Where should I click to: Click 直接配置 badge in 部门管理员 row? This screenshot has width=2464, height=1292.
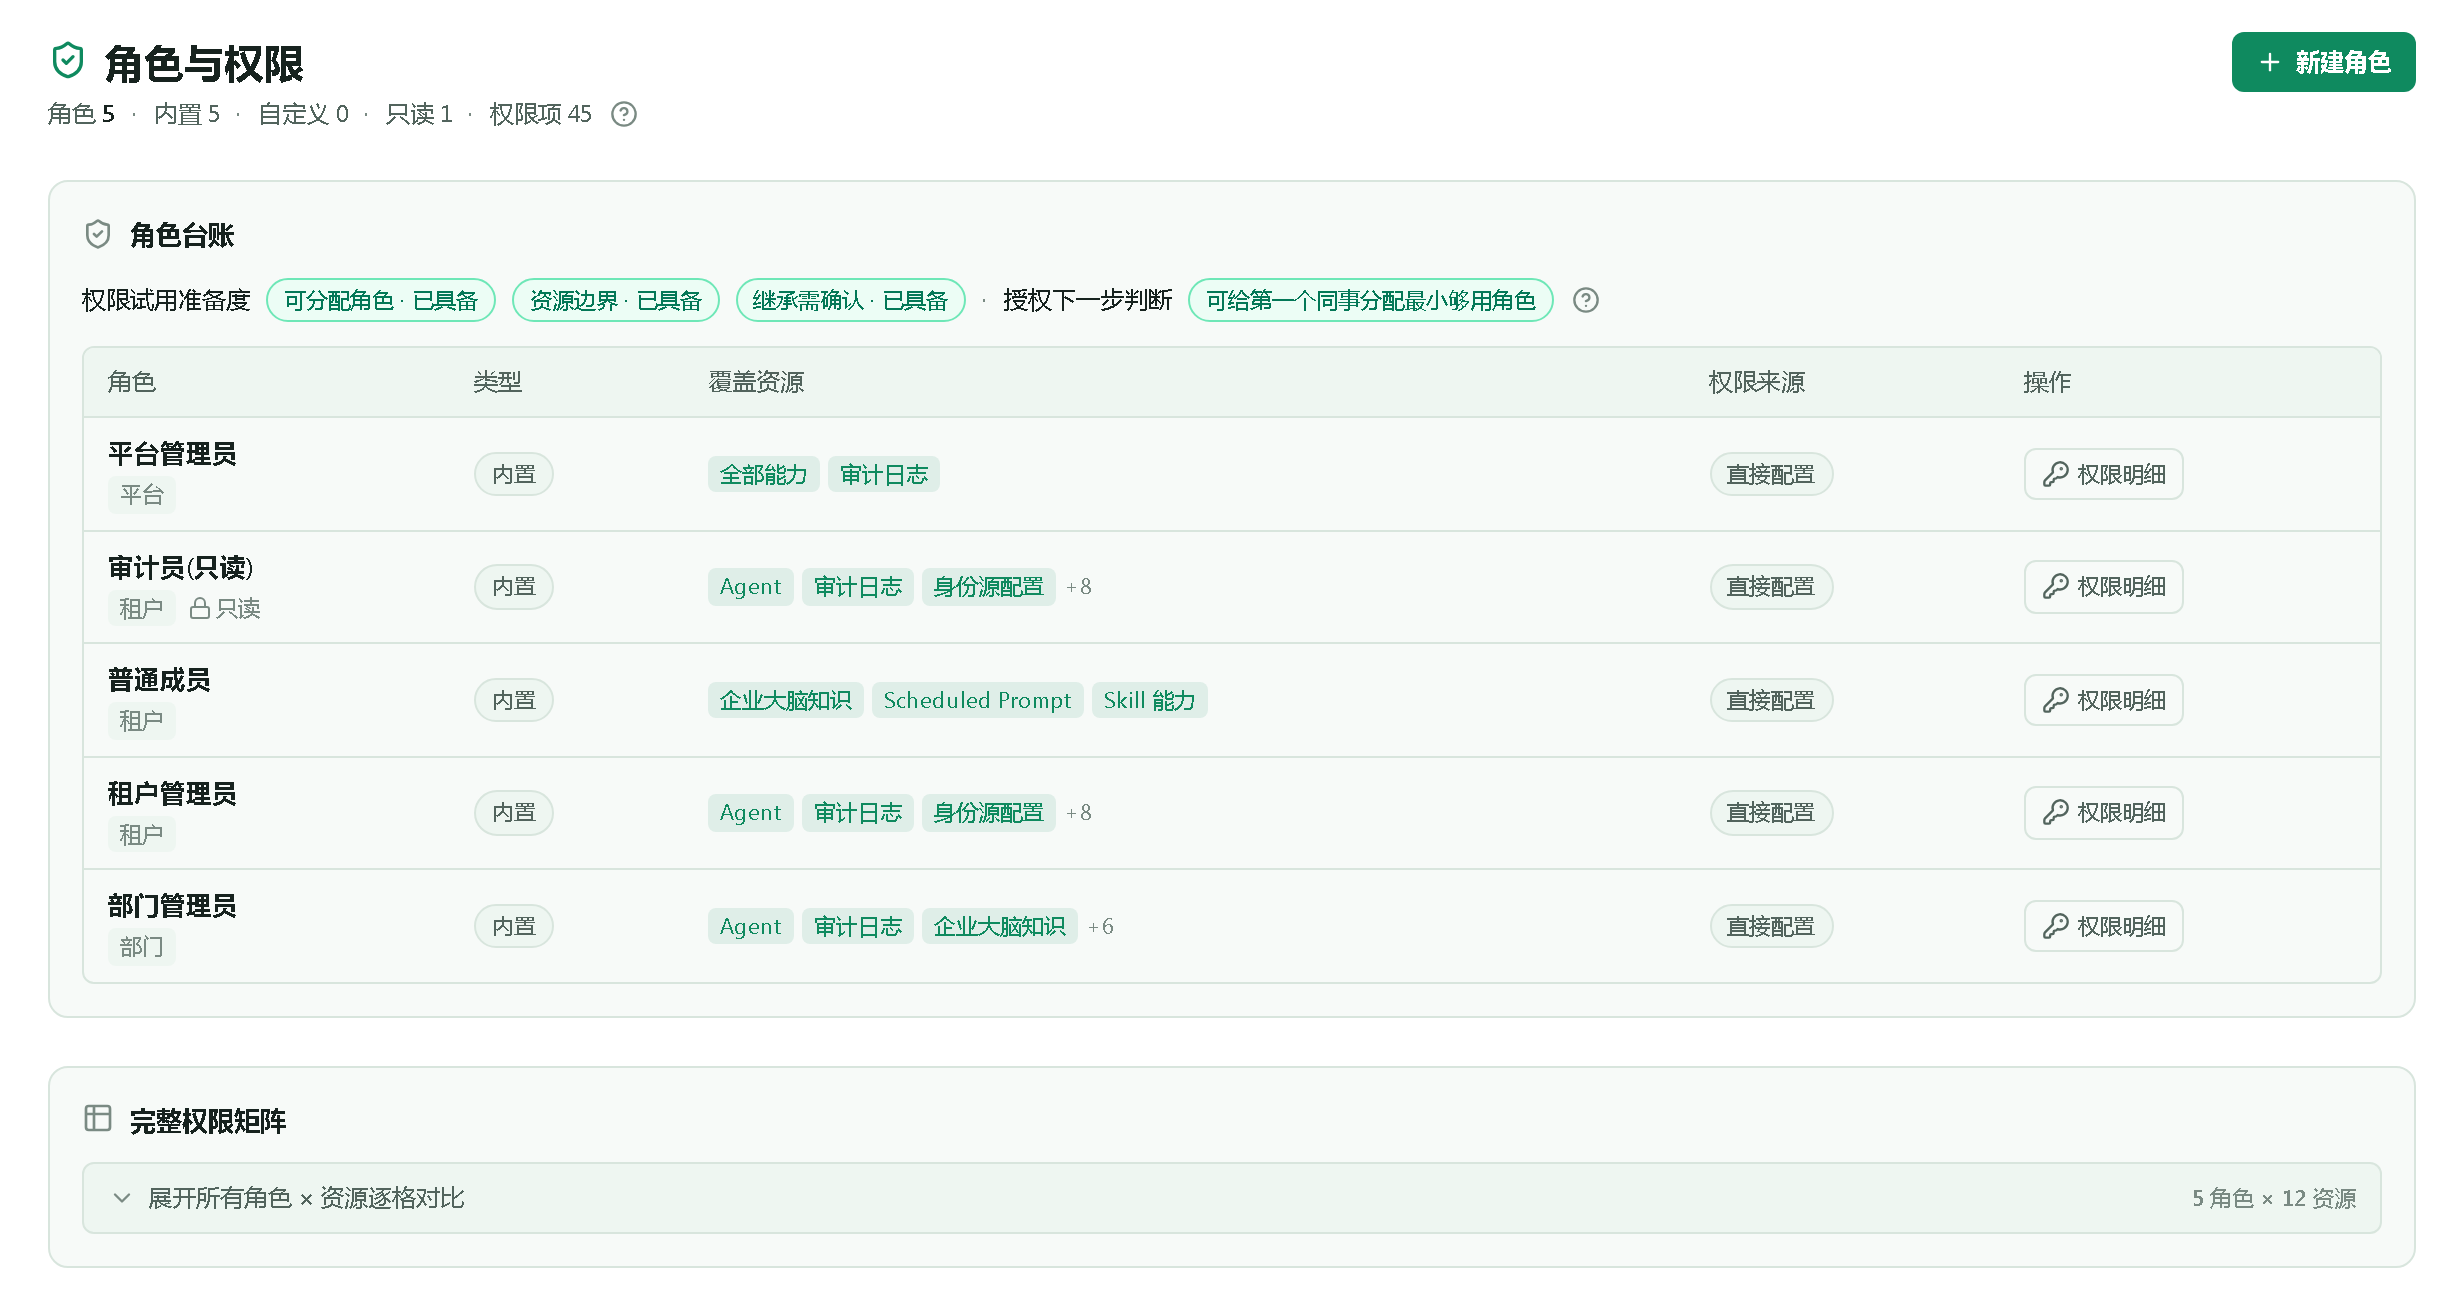coord(1771,926)
